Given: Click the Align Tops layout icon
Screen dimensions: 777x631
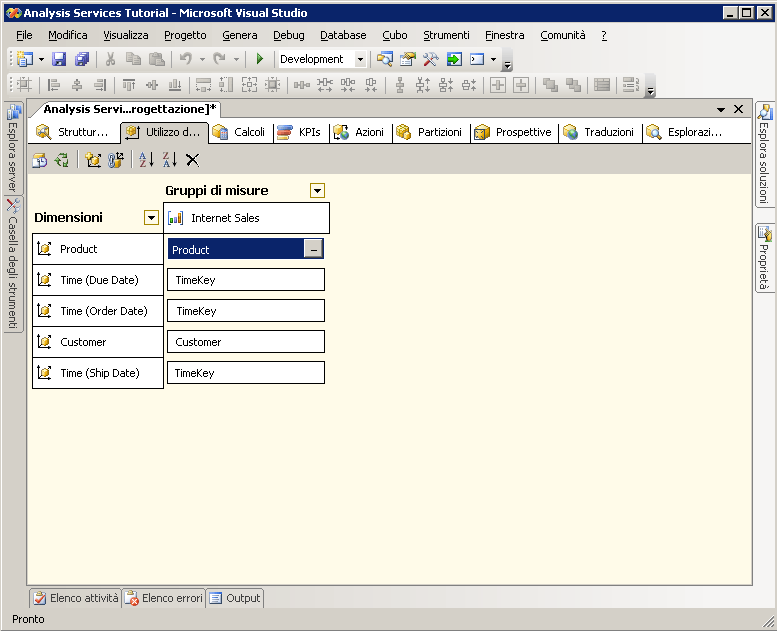Looking at the screenshot, I should [129, 85].
